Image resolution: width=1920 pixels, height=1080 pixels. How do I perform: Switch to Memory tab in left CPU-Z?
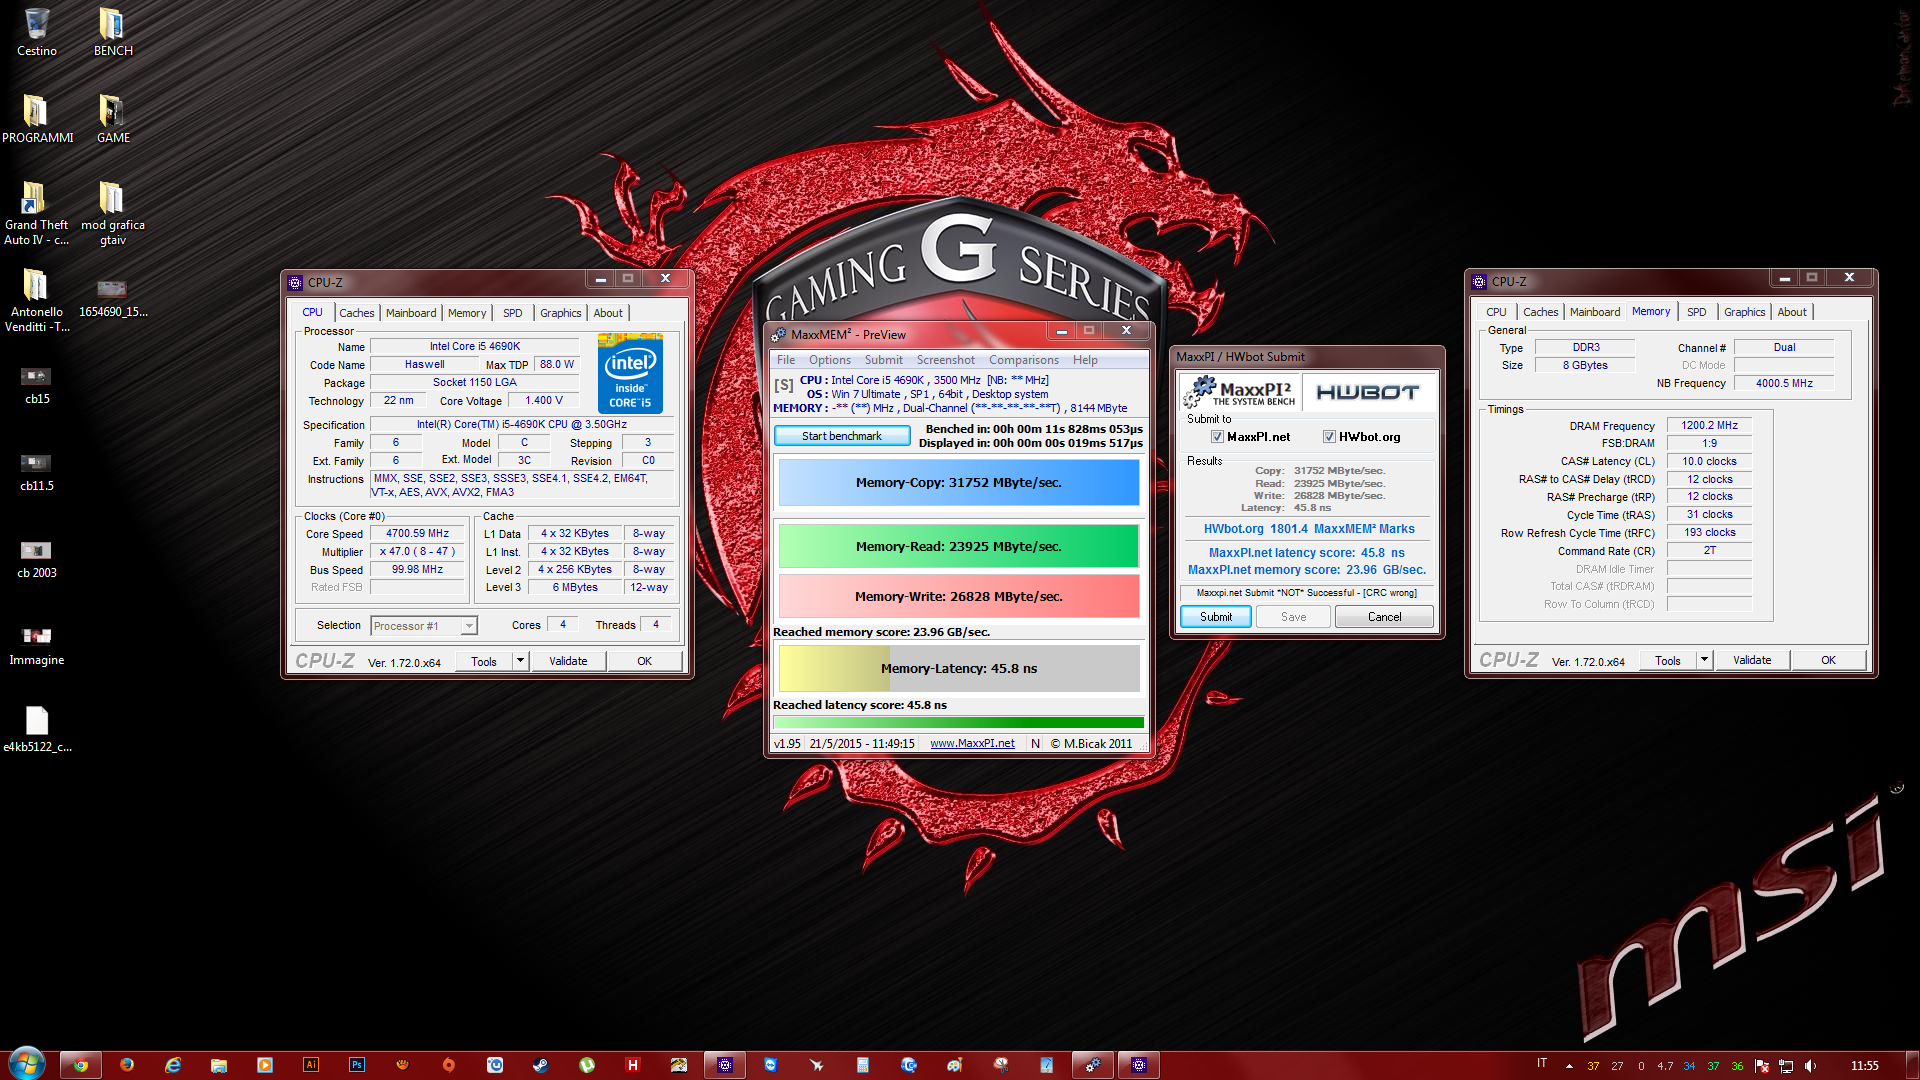(467, 313)
